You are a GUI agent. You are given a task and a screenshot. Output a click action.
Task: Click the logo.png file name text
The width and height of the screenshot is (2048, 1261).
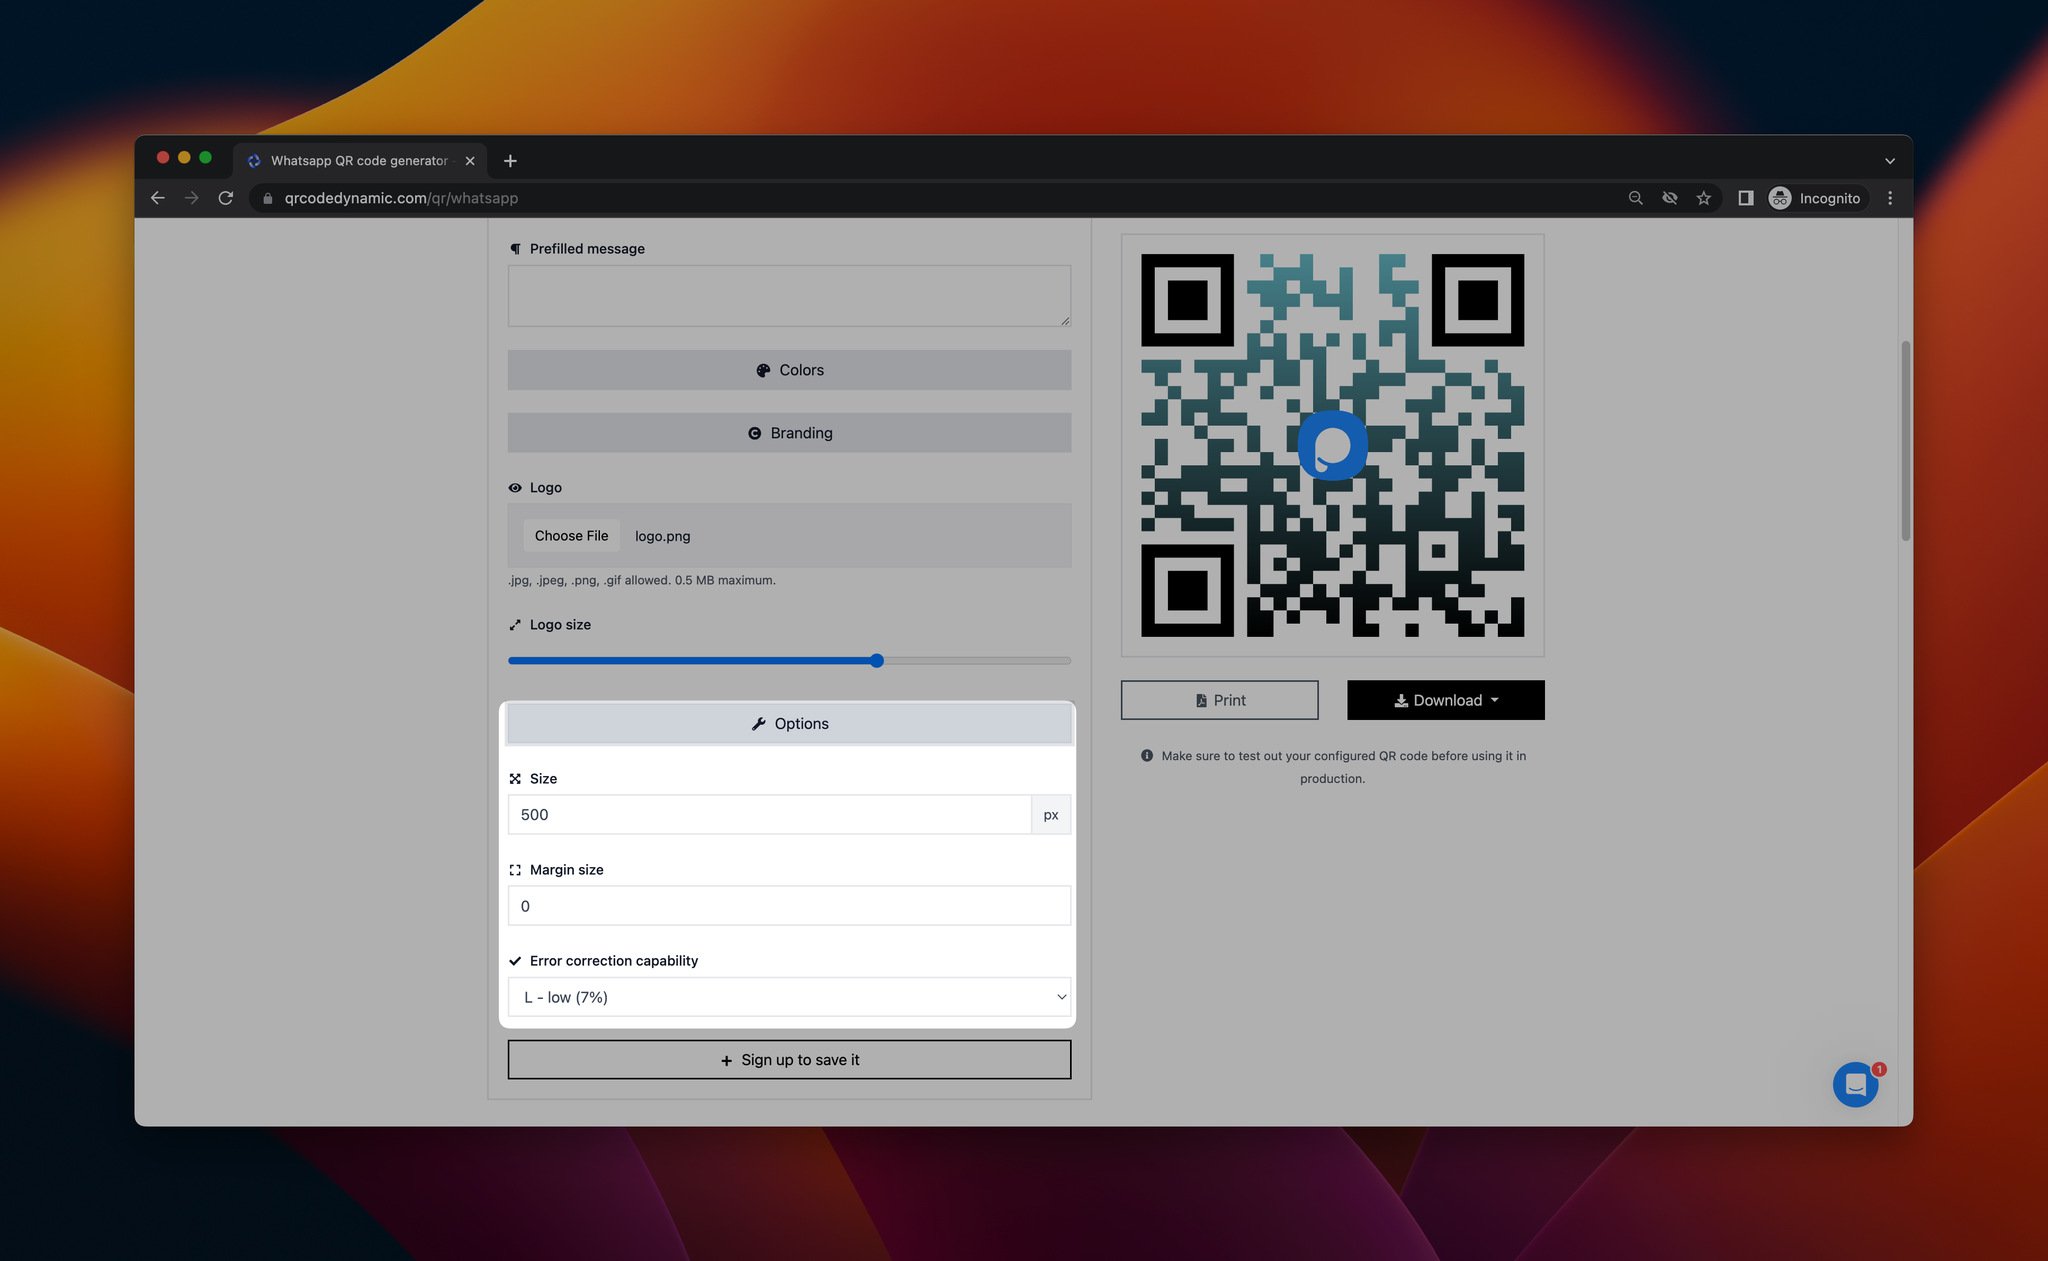coord(662,536)
